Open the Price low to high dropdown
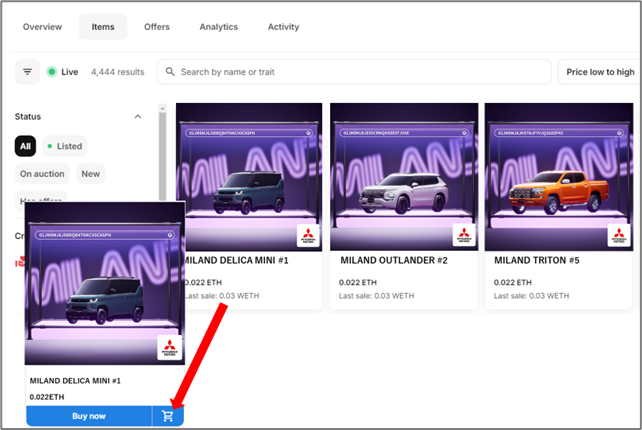 [x=599, y=72]
